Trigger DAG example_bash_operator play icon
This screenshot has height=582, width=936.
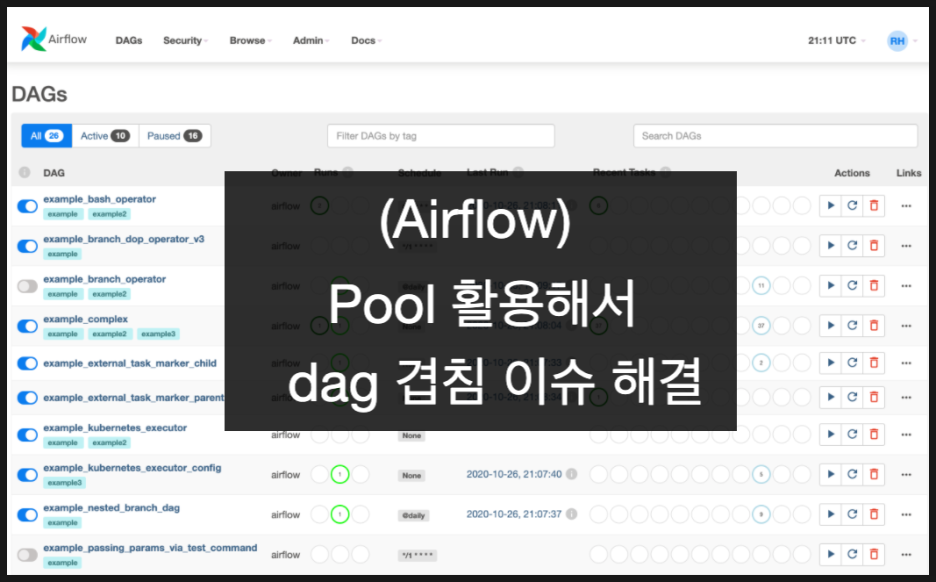pyautogui.click(x=830, y=206)
